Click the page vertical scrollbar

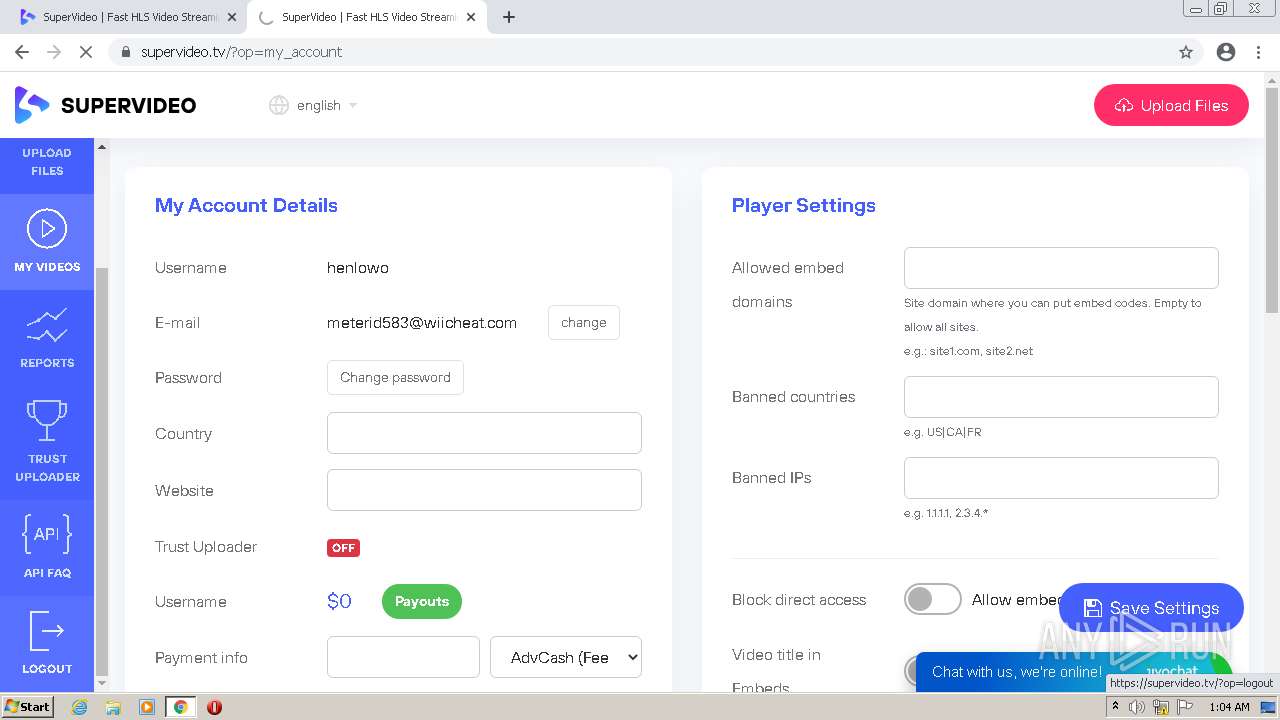[1272, 200]
